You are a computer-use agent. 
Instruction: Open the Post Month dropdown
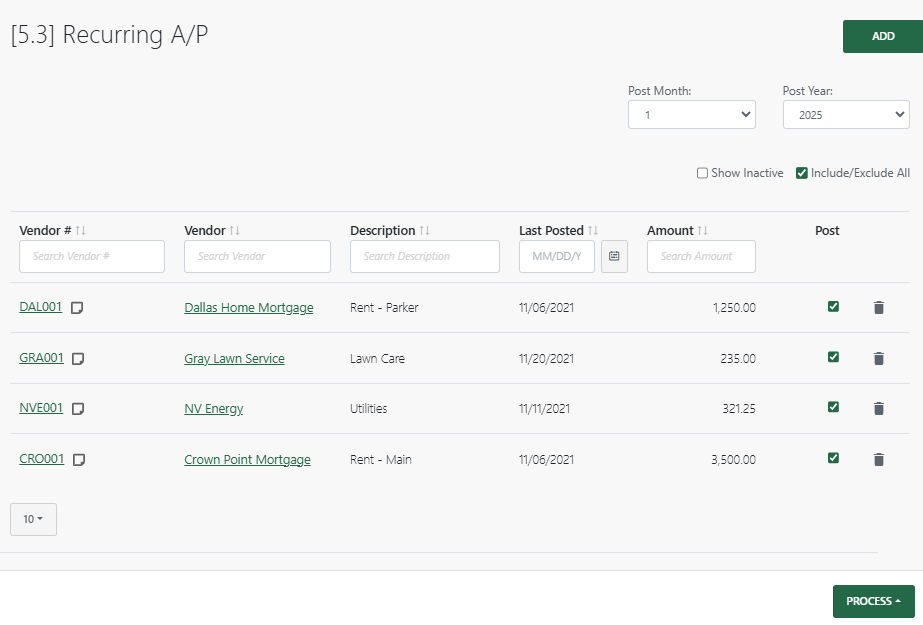(691, 114)
